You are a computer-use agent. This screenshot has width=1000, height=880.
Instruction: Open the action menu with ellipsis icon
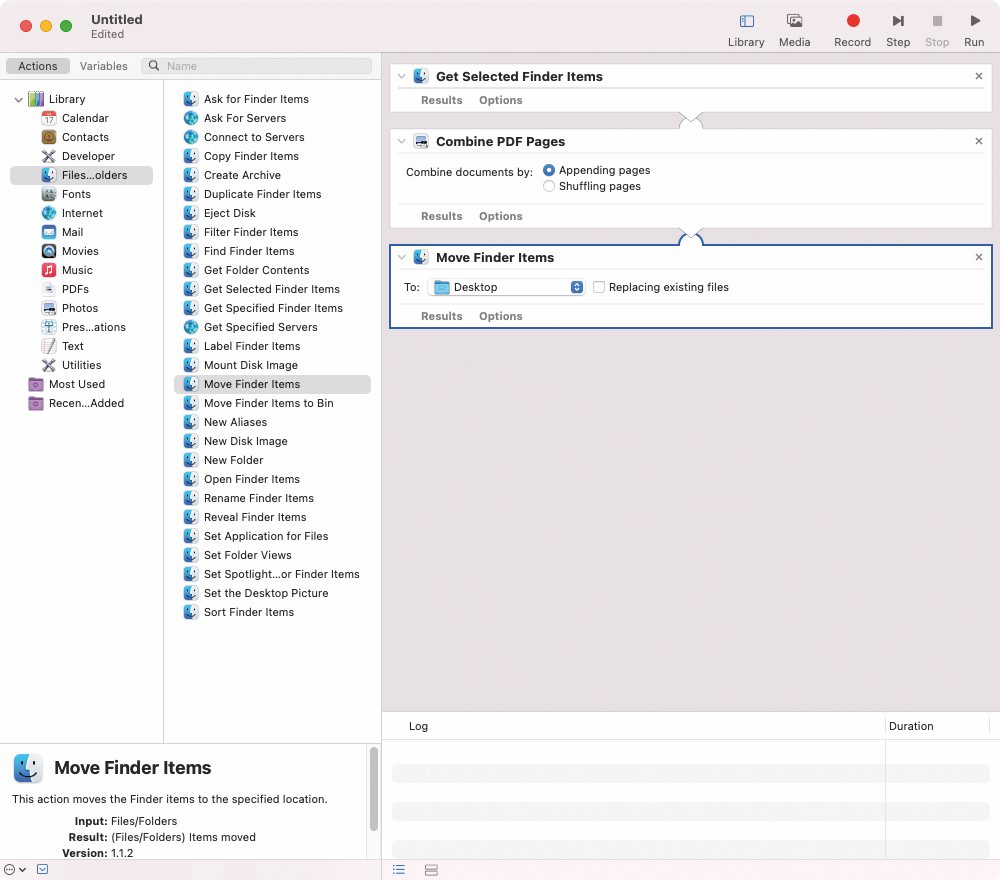(15, 869)
